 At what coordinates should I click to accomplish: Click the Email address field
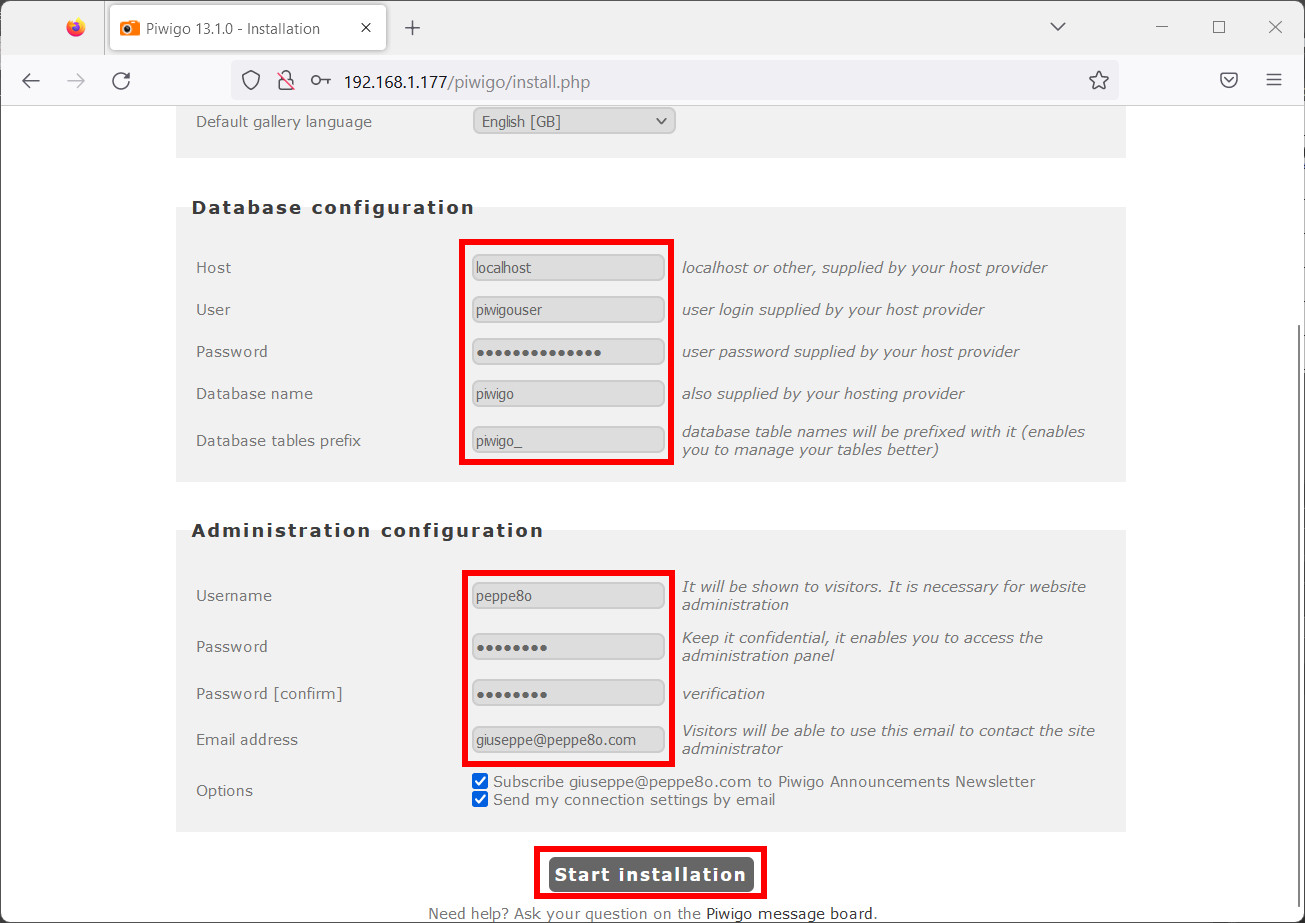(568, 740)
